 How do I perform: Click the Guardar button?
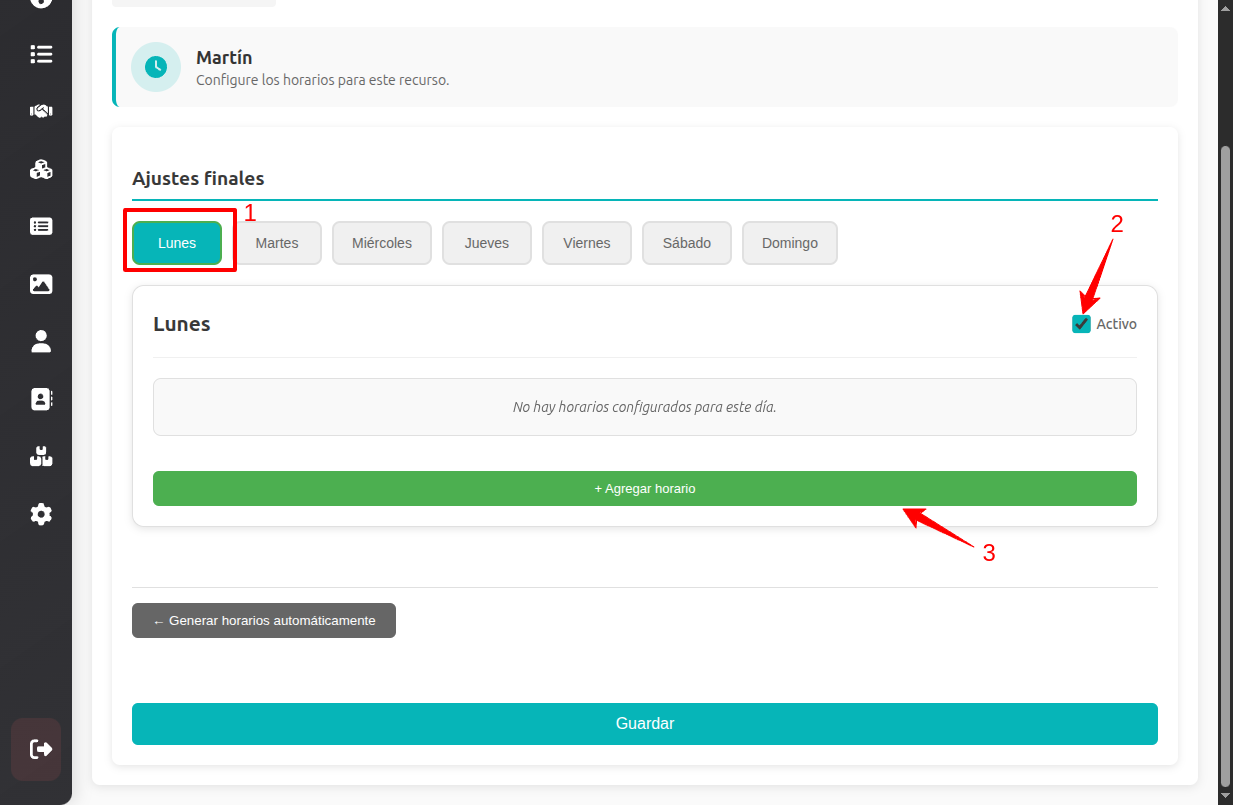(x=645, y=724)
